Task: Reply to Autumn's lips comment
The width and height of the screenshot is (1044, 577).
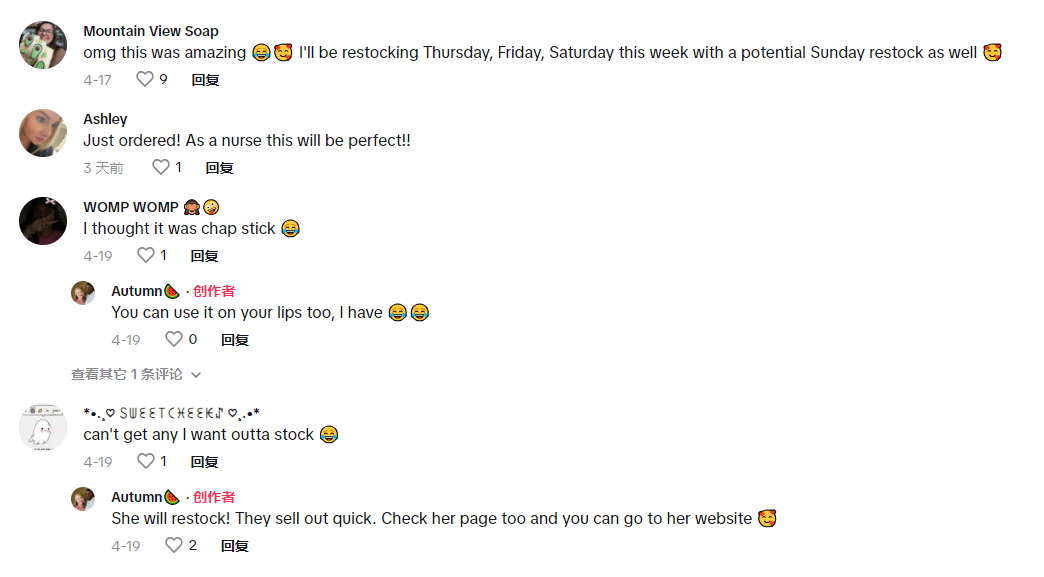Action: click(235, 340)
